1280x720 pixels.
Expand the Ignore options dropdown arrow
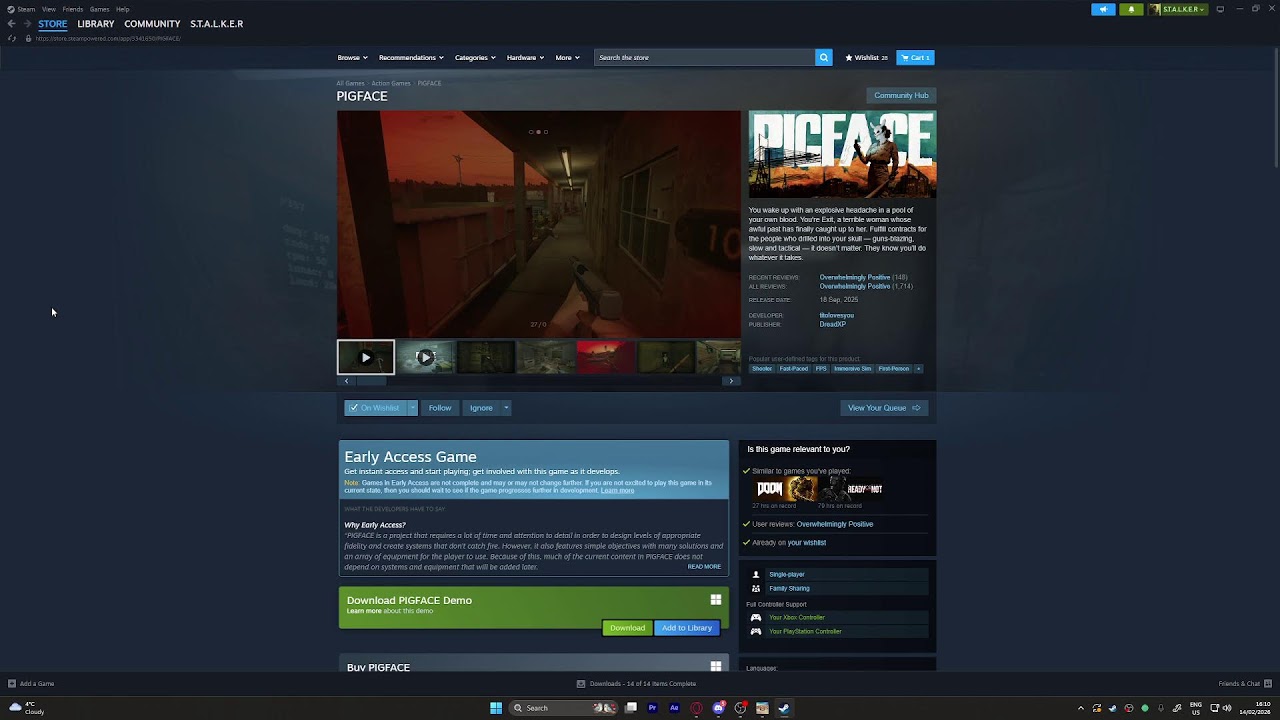point(506,408)
